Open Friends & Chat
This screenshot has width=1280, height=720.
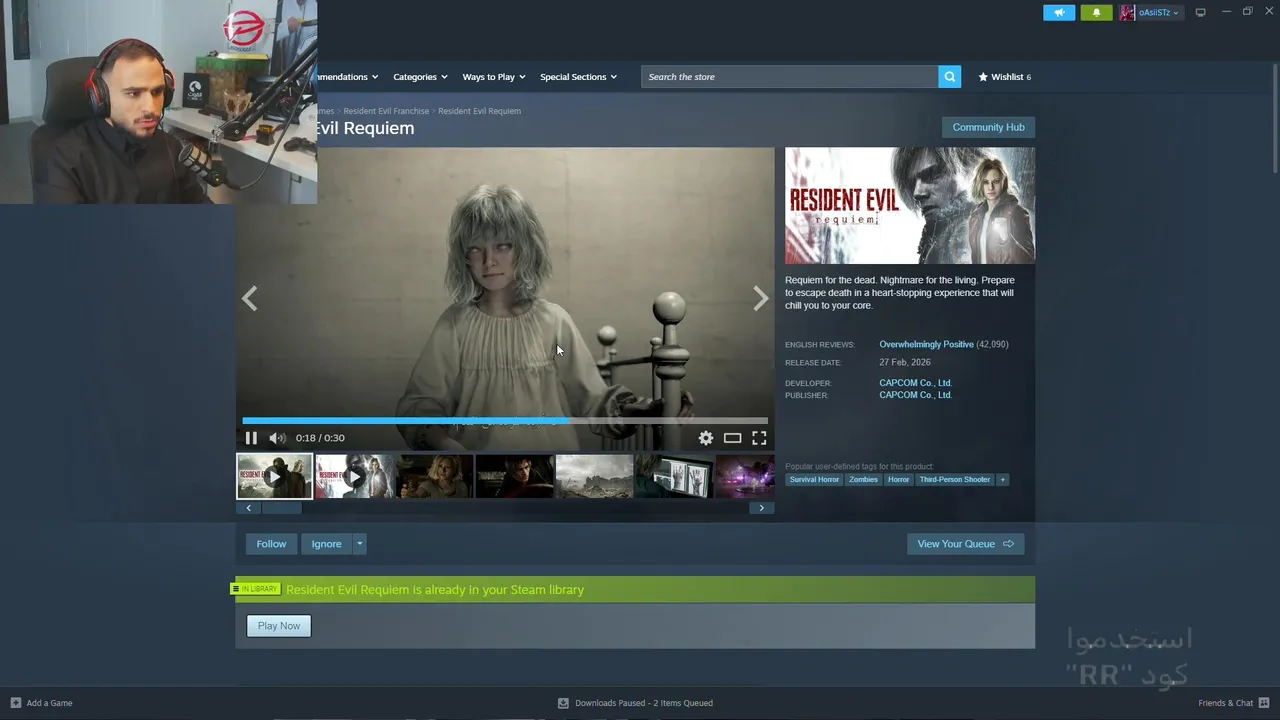[x=1234, y=703]
